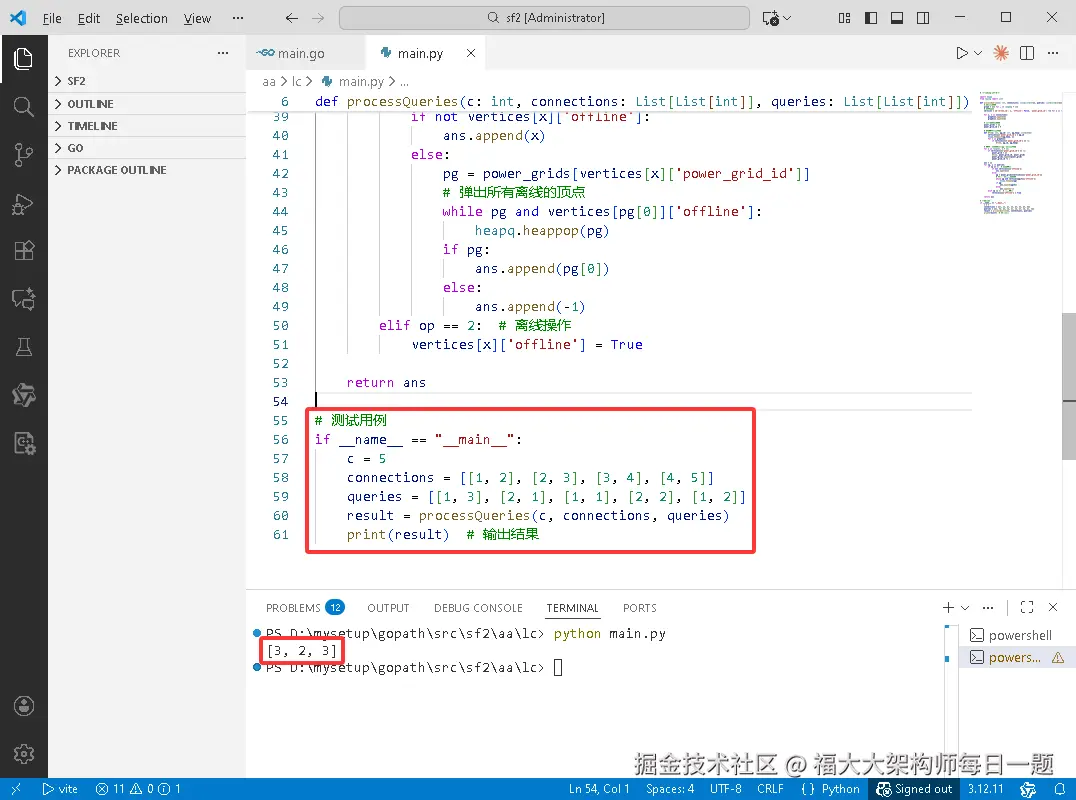The width and height of the screenshot is (1076, 800).
Task: Open the Accounts menu in activity bar
Action: pos(23,706)
